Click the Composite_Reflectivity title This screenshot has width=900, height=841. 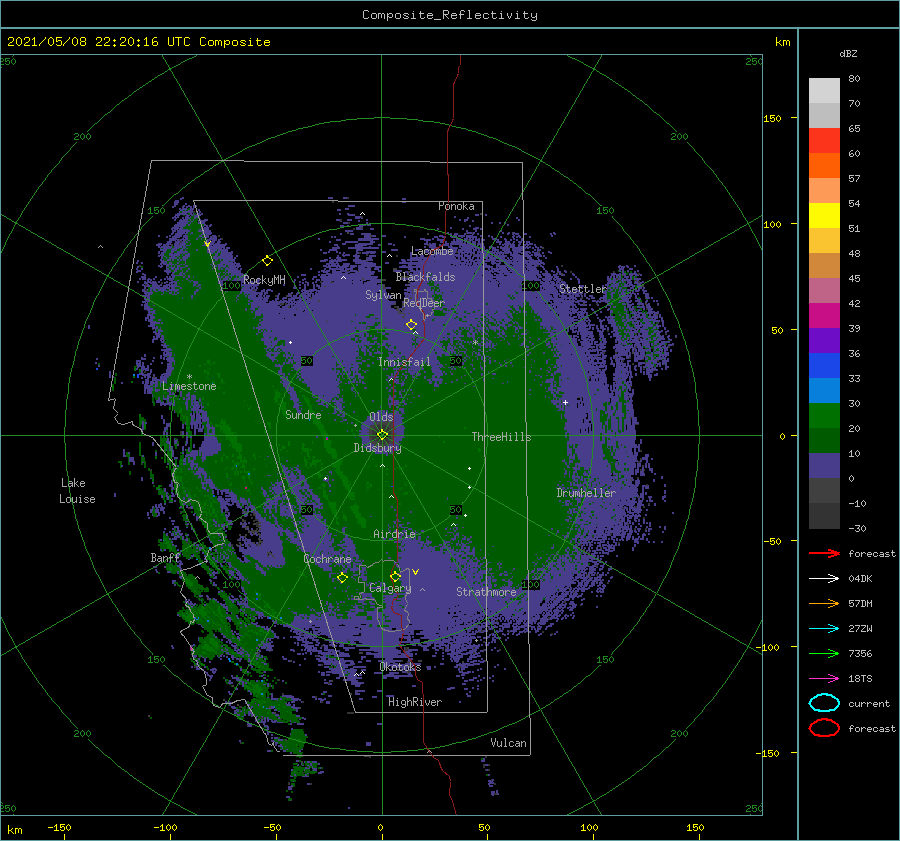point(450,15)
